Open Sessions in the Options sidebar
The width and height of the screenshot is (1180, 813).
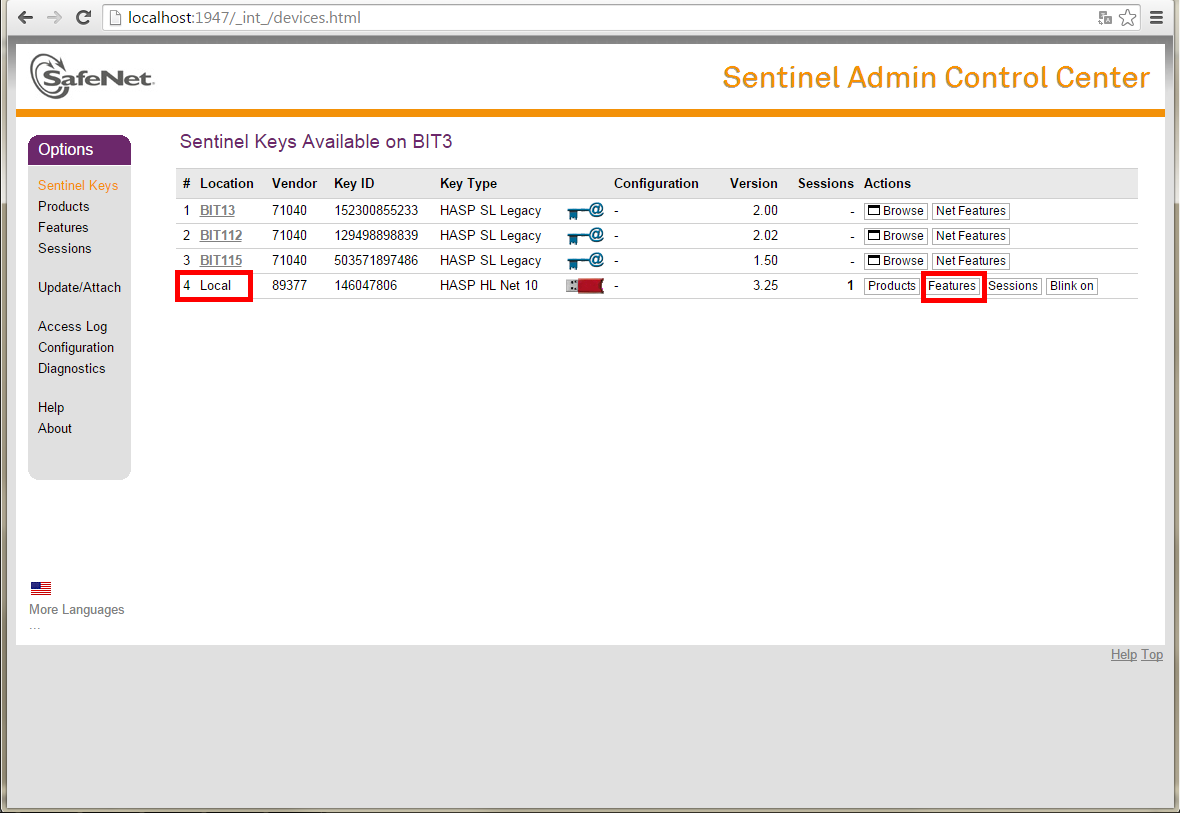click(x=65, y=248)
